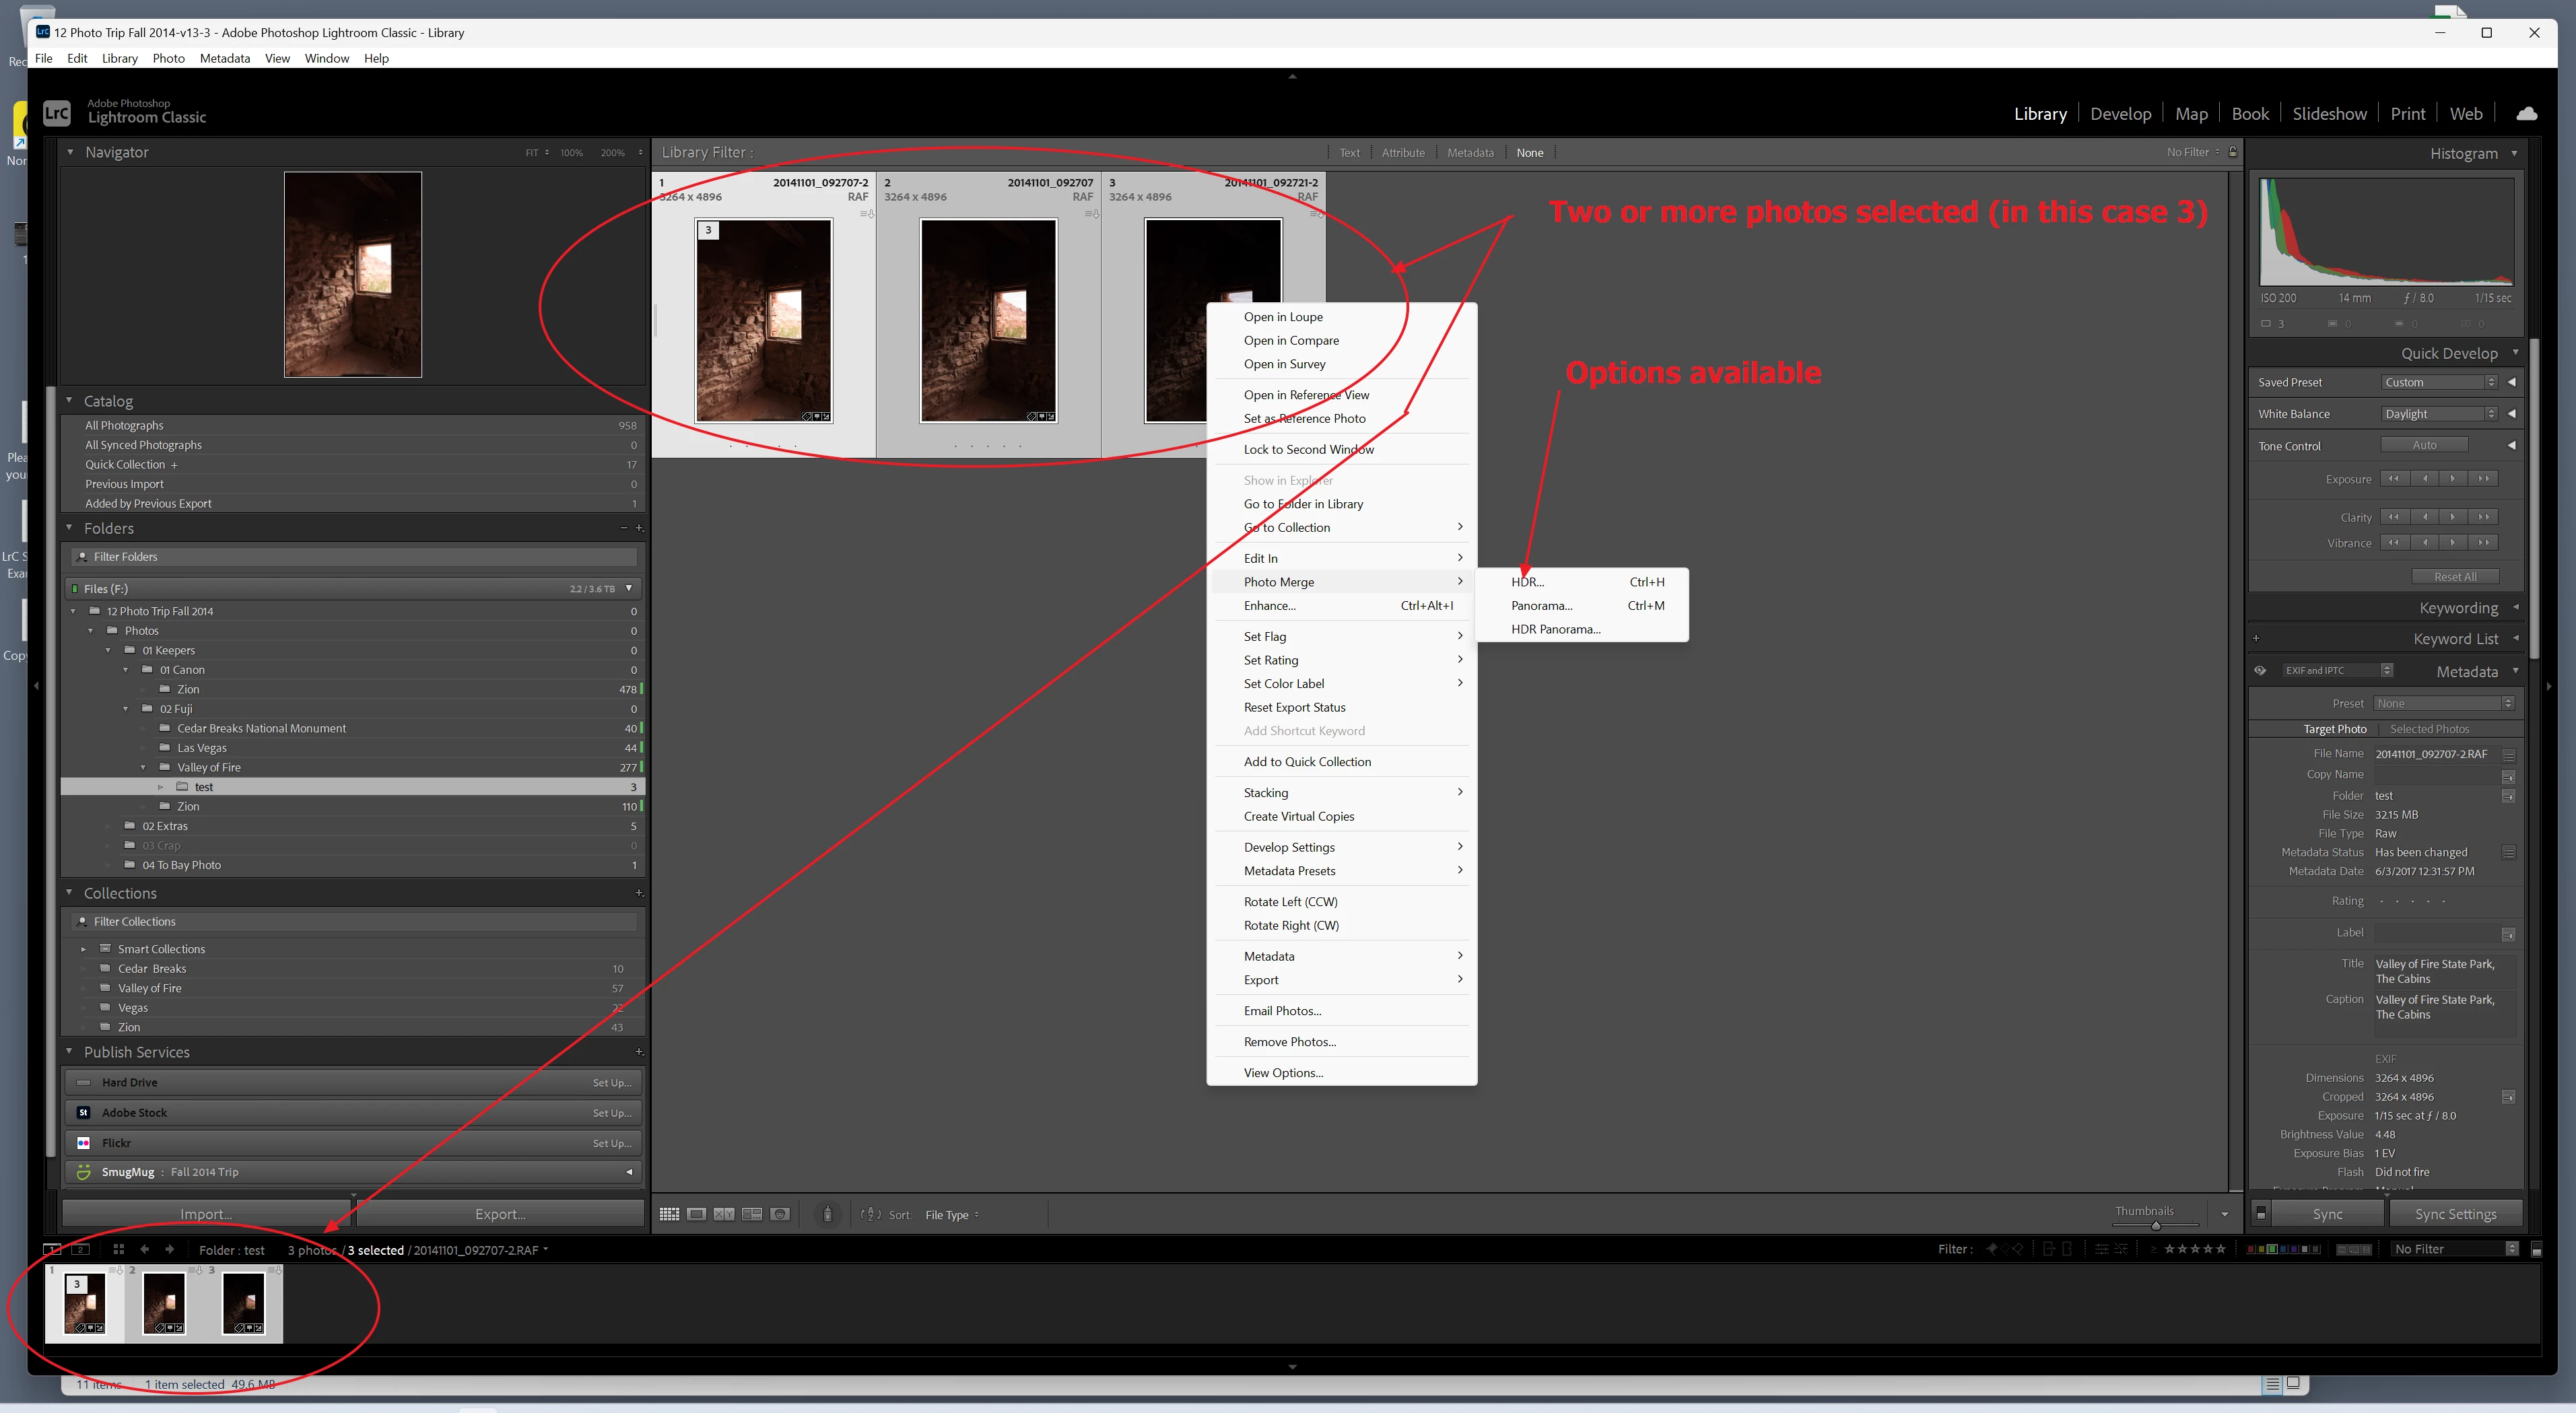Switch to Grid view icon
2576x1413 pixels.
tap(669, 1214)
